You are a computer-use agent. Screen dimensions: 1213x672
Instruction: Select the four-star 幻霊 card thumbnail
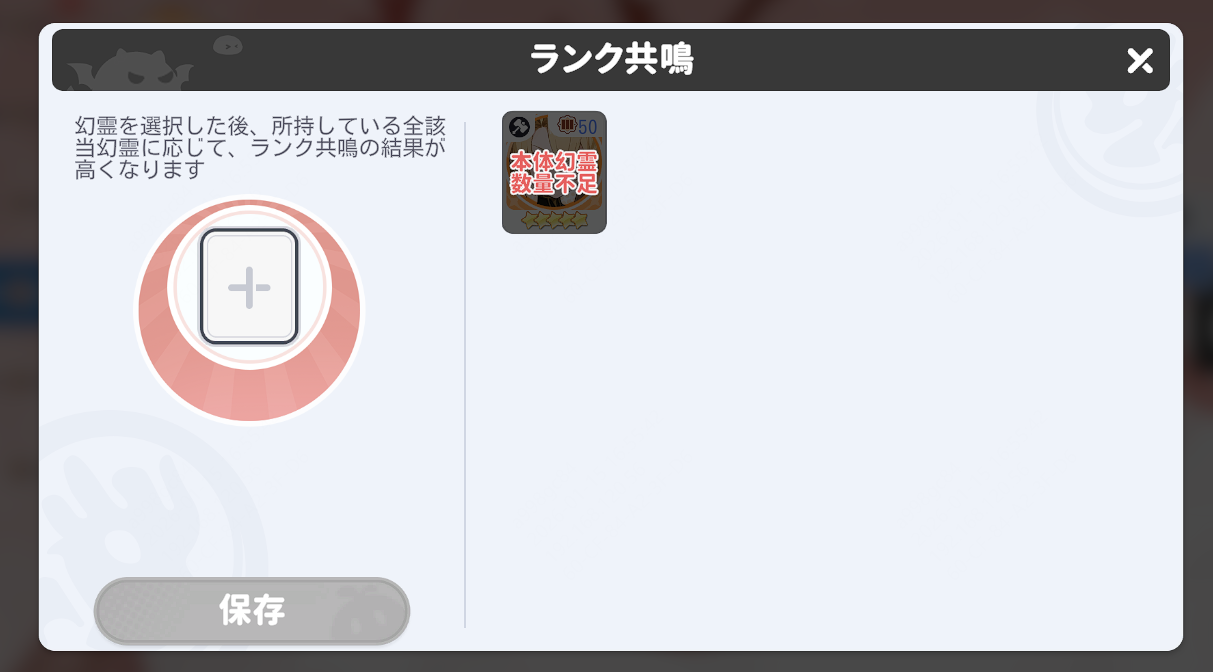click(x=554, y=172)
